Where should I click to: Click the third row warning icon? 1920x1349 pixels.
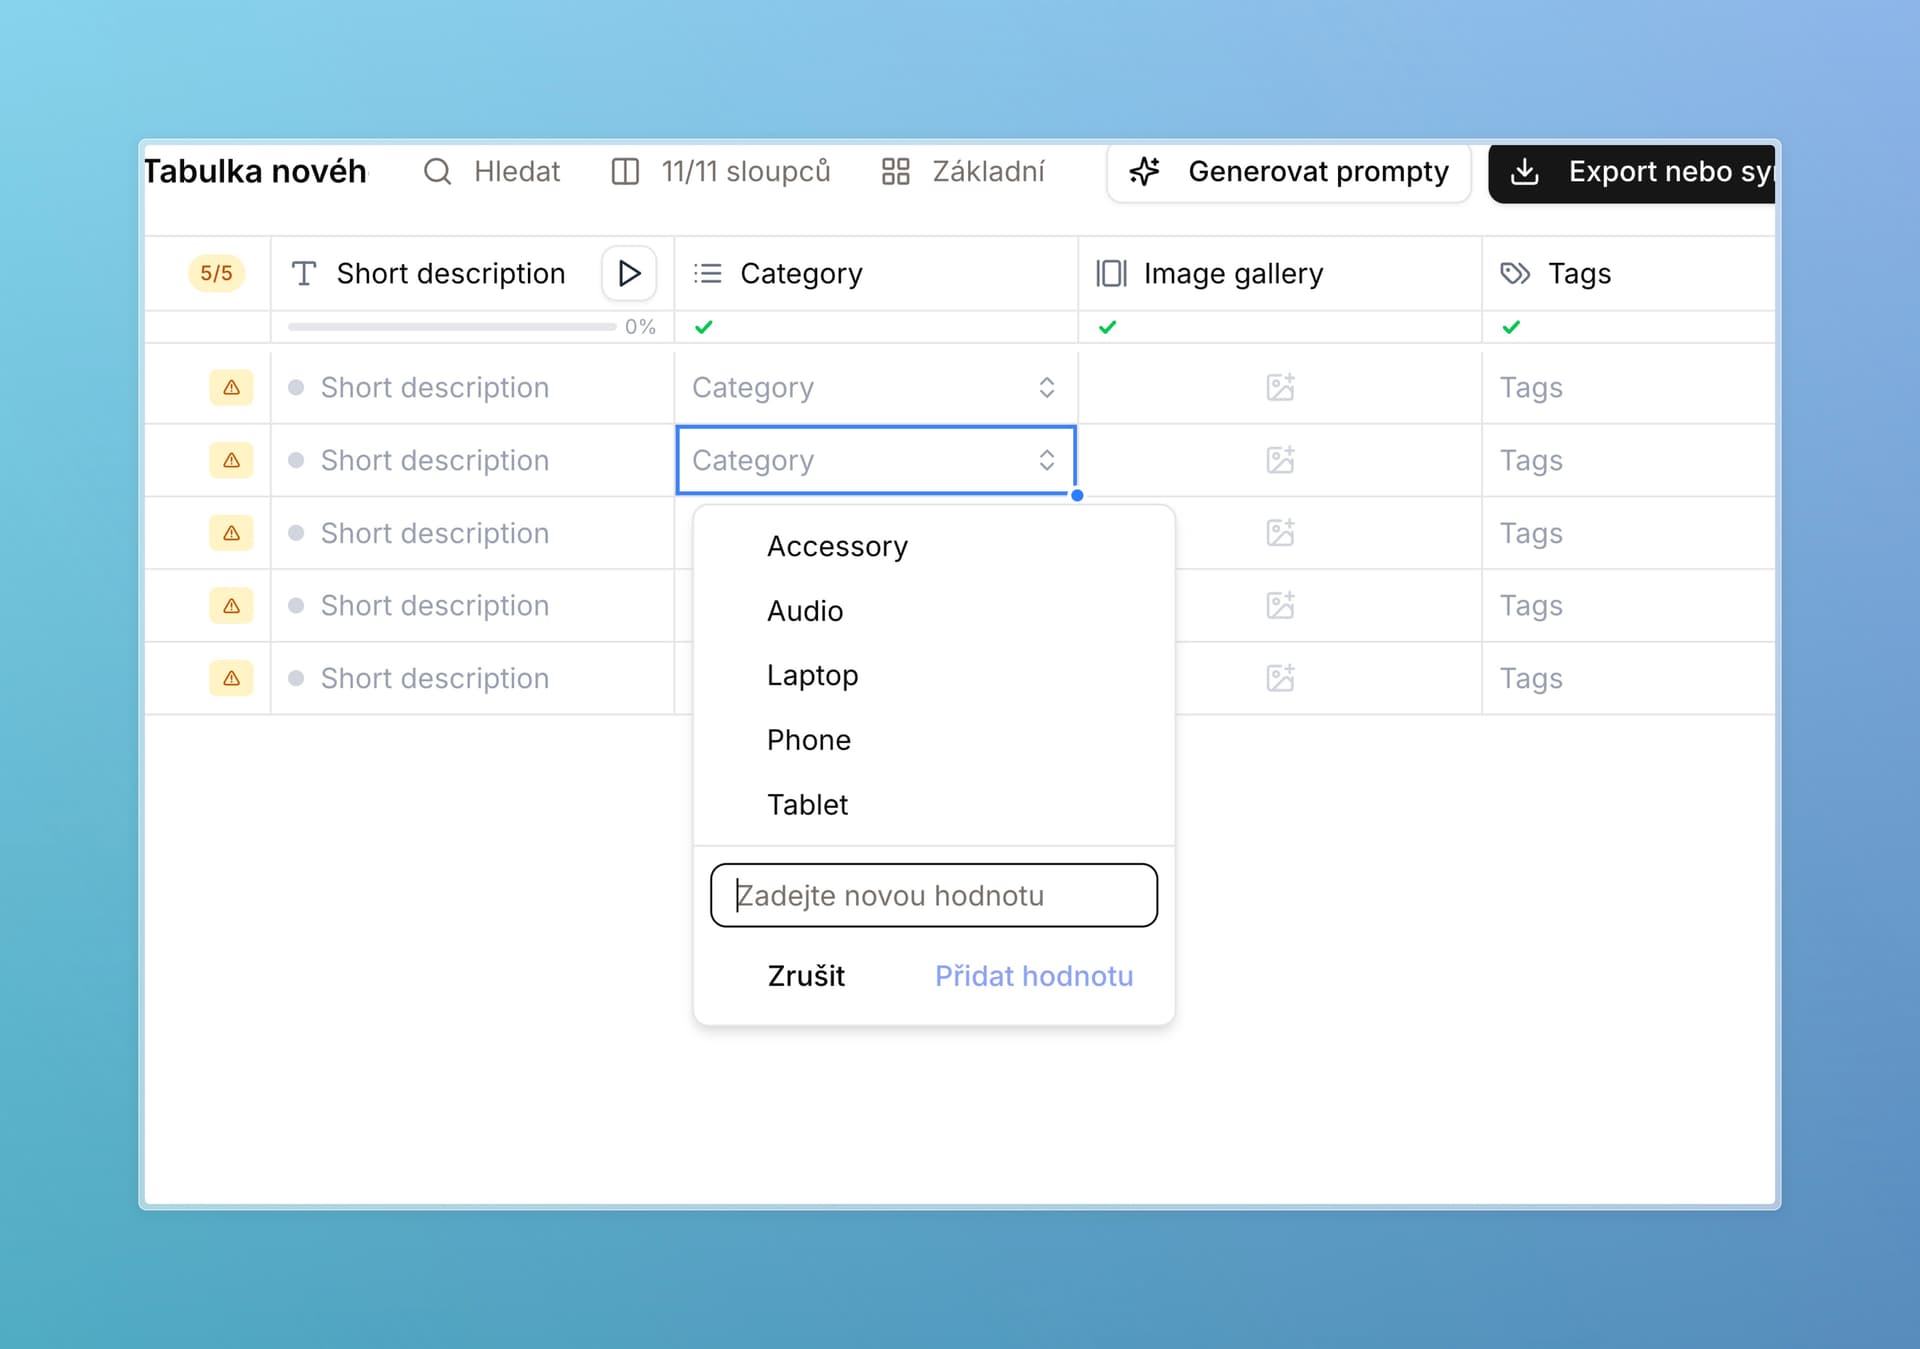[x=231, y=533]
